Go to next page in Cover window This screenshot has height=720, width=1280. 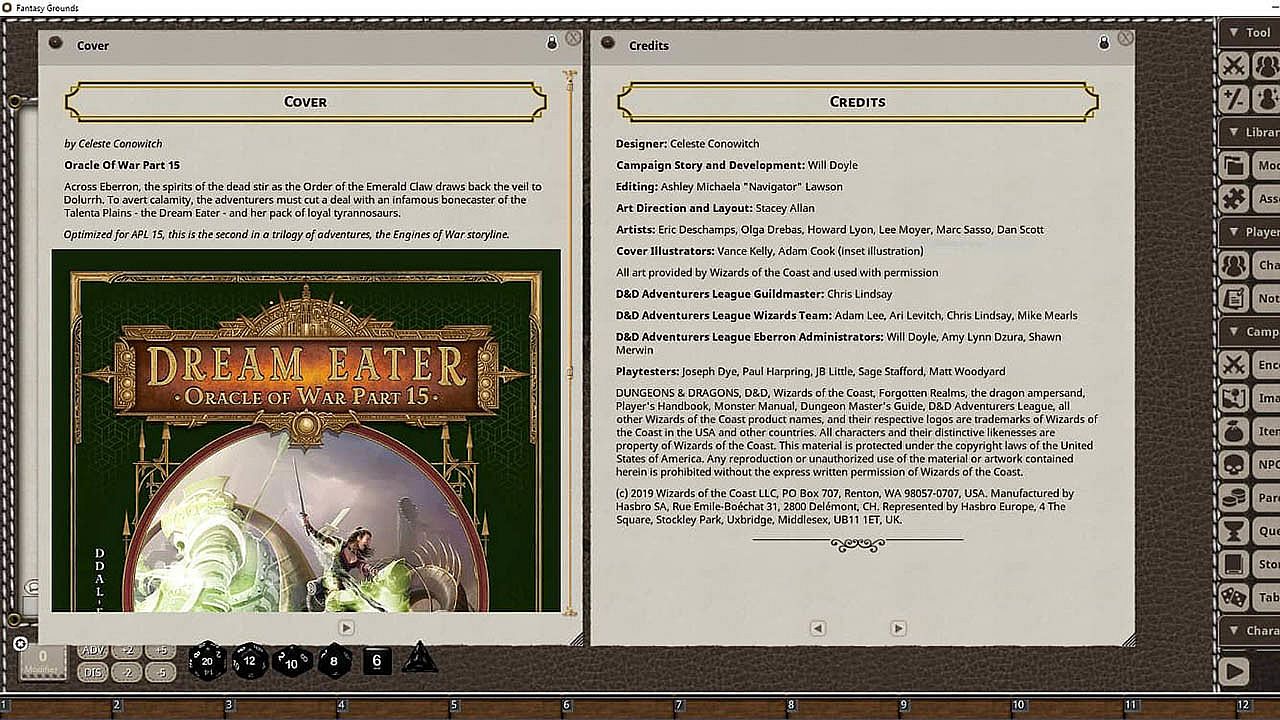click(x=346, y=628)
